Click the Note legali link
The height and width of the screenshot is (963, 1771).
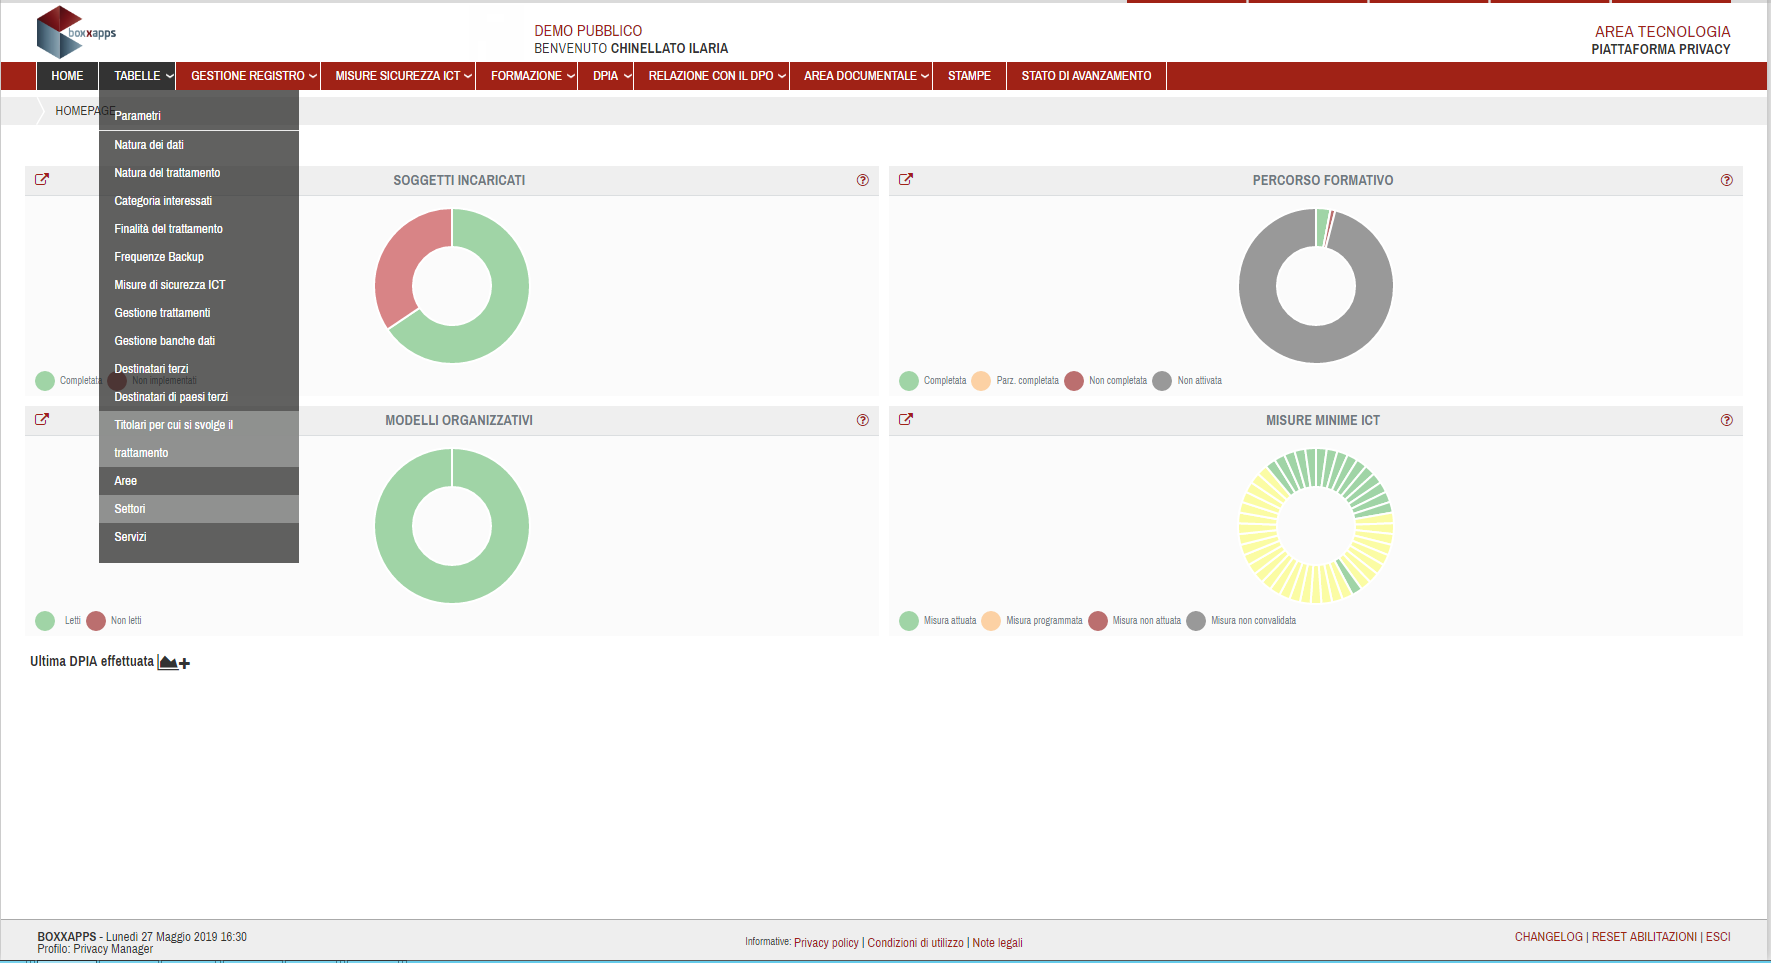[997, 943]
